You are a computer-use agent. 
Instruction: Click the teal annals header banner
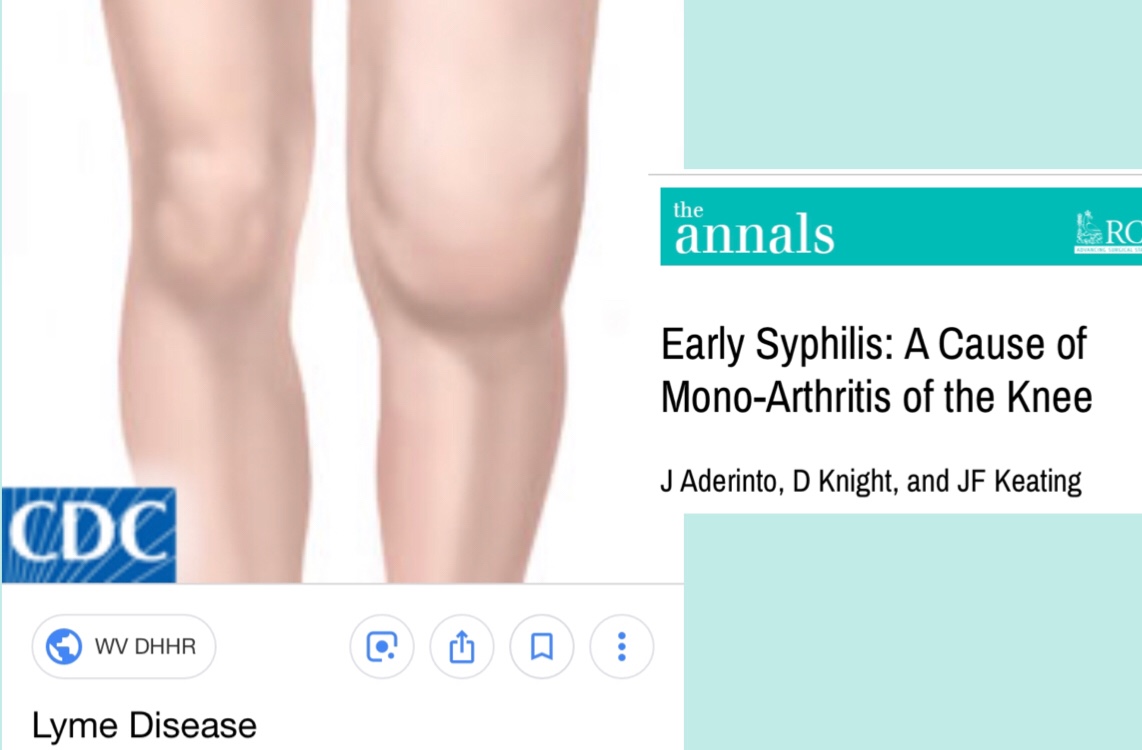pos(901,226)
